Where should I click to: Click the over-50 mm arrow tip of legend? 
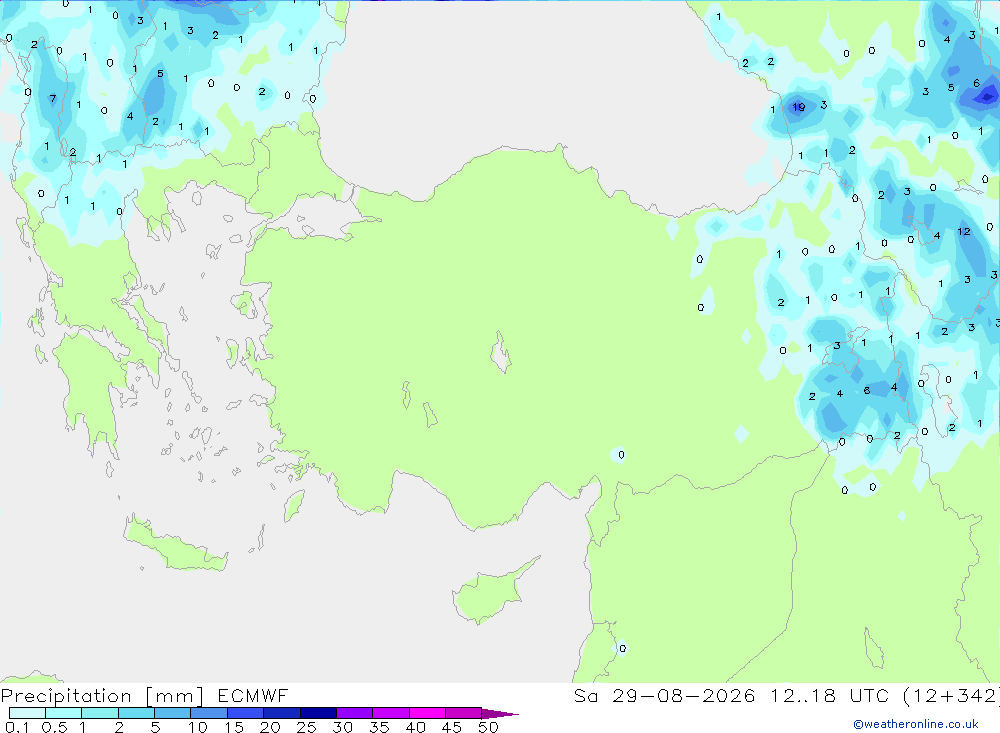[500, 714]
